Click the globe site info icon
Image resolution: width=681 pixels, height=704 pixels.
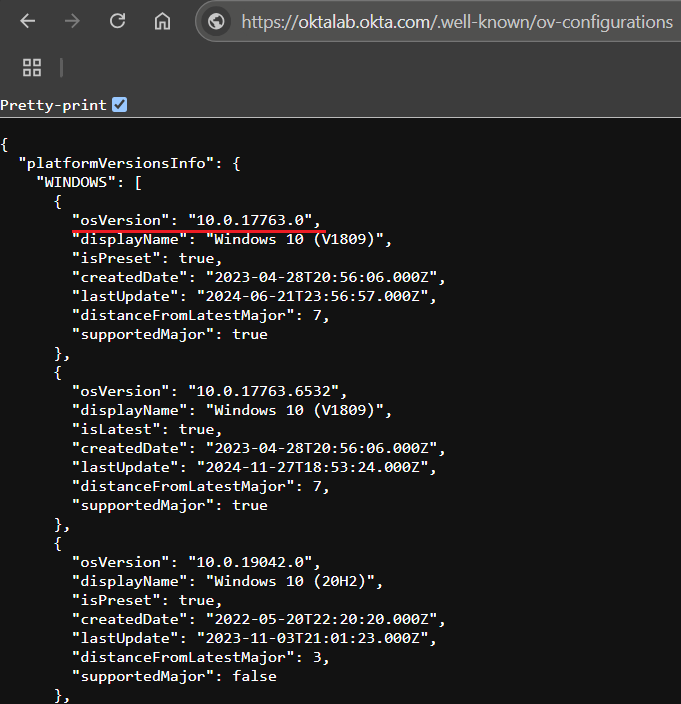(216, 21)
